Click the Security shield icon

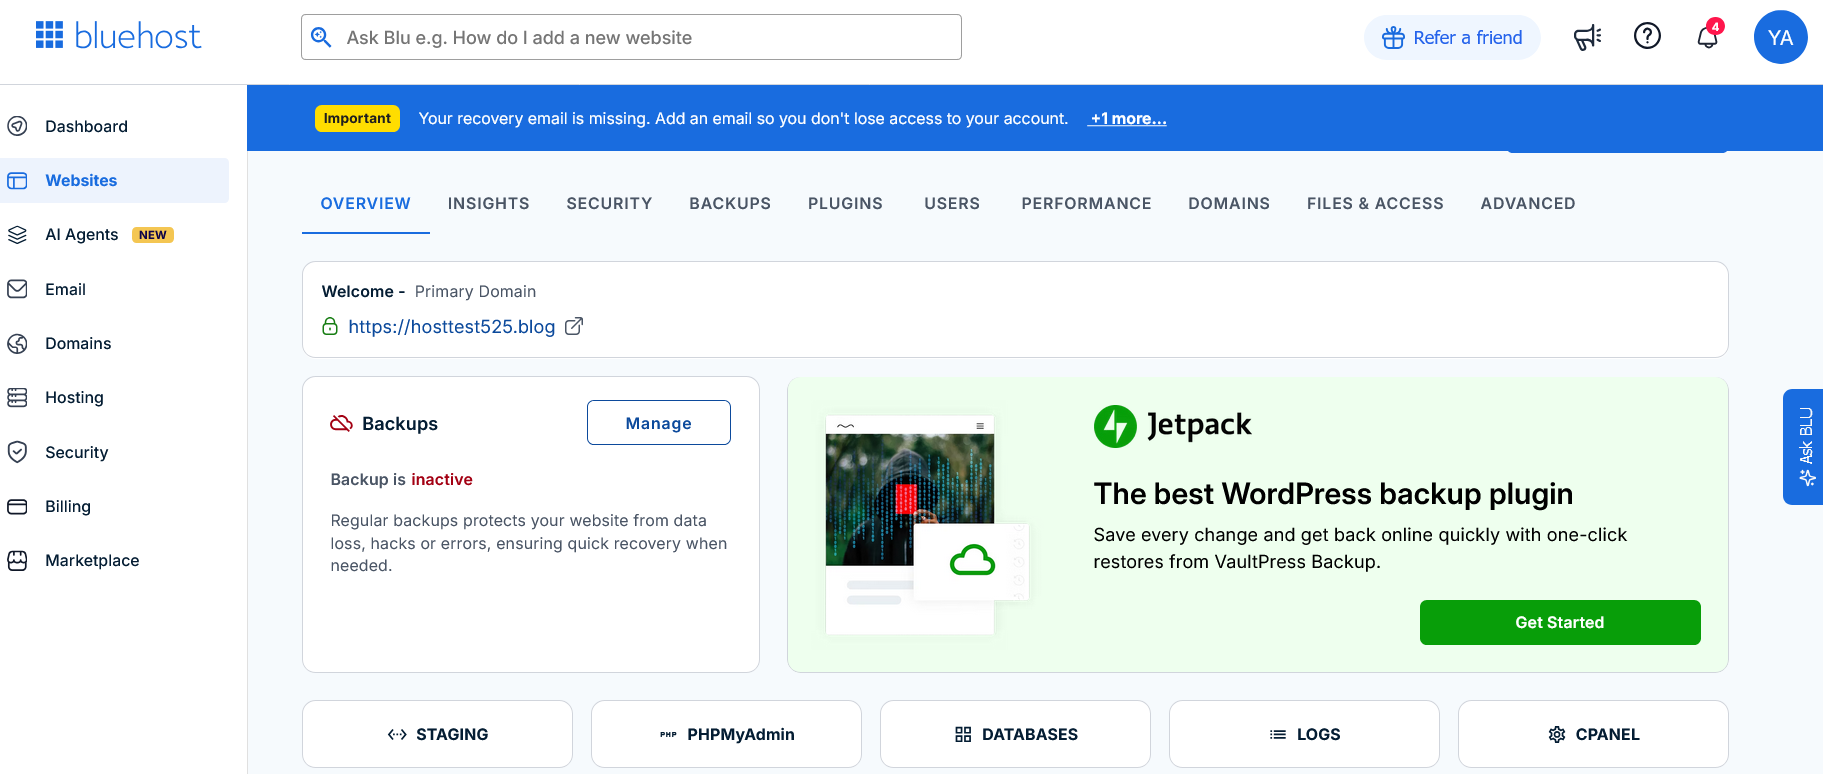coord(17,452)
